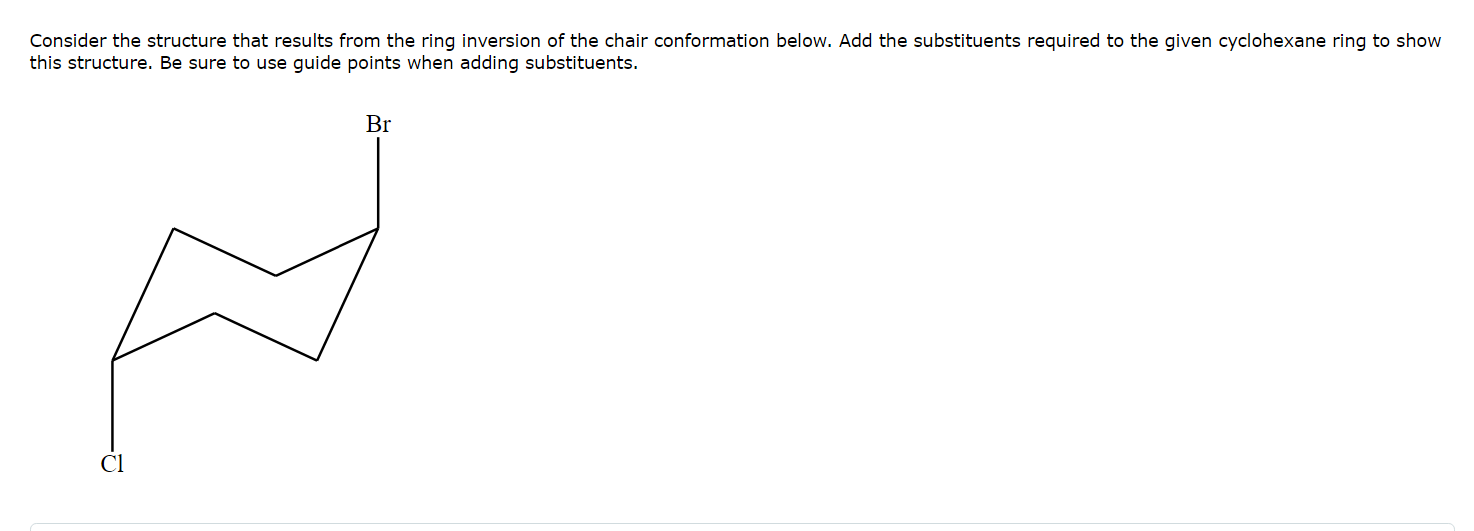Select ring bond between Cl carbon and lower middle vertex

click(163, 337)
